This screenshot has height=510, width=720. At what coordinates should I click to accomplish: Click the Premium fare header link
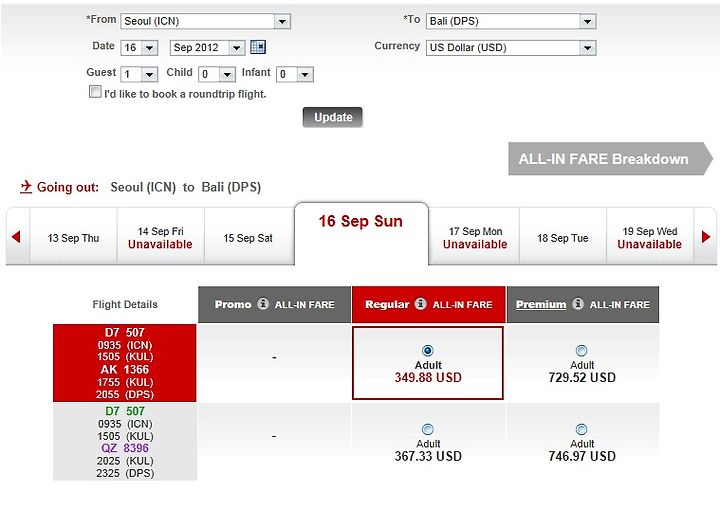point(541,304)
